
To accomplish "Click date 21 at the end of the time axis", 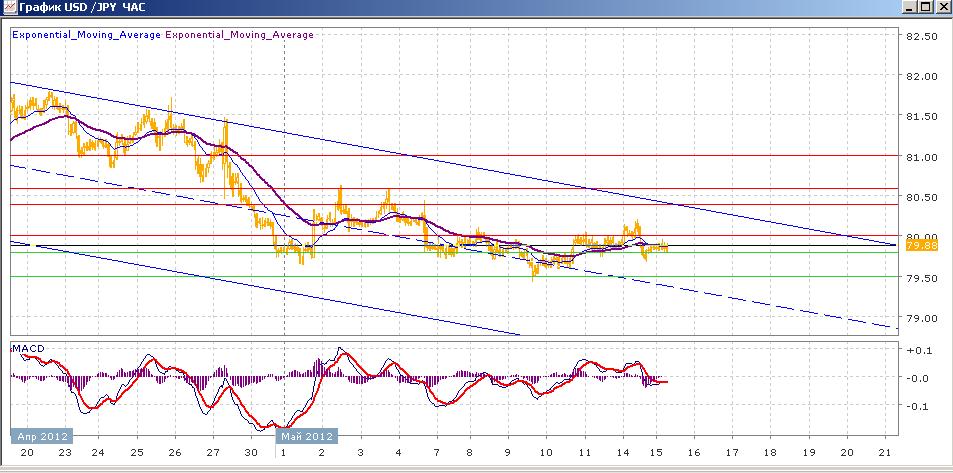I will point(884,453).
